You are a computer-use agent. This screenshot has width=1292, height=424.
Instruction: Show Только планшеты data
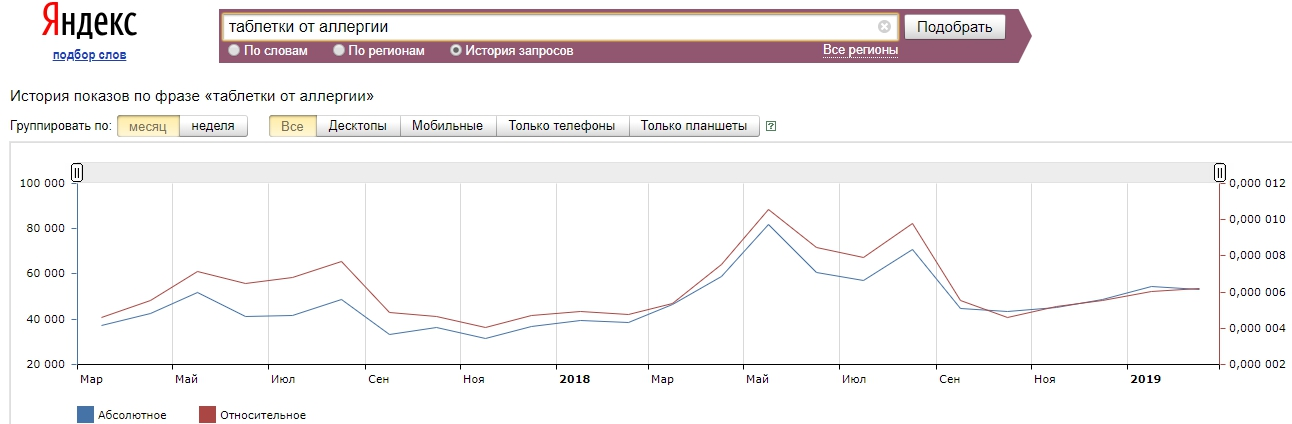click(x=693, y=126)
